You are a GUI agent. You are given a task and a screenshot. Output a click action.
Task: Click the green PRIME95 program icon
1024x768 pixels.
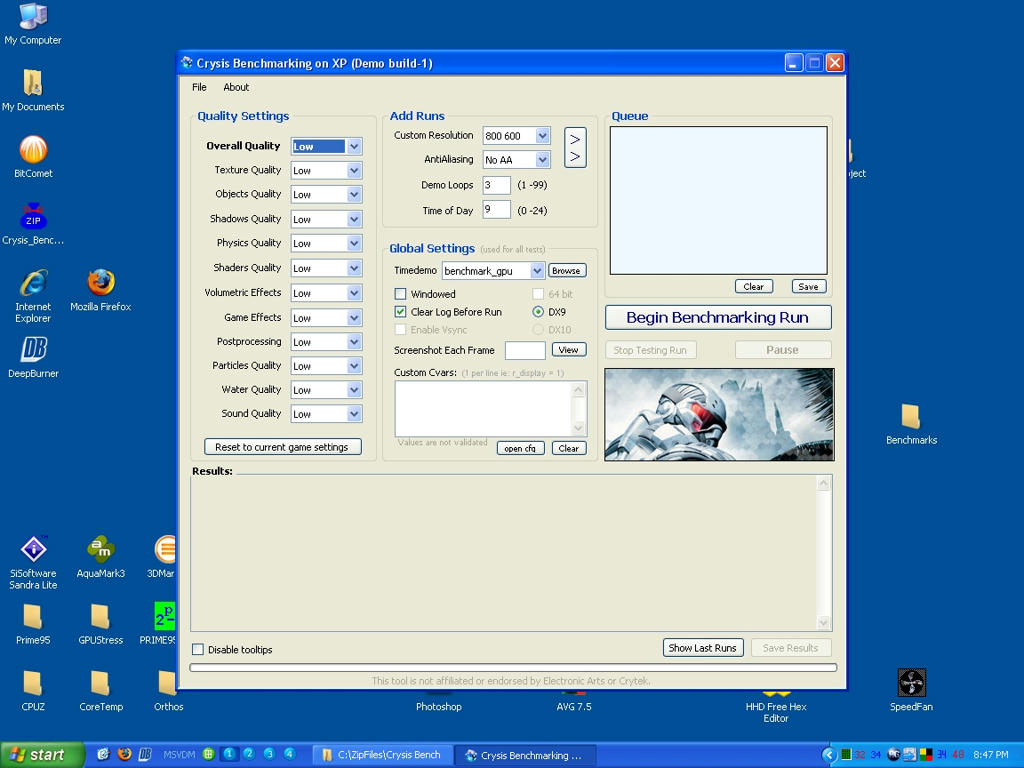pyautogui.click(x=164, y=616)
